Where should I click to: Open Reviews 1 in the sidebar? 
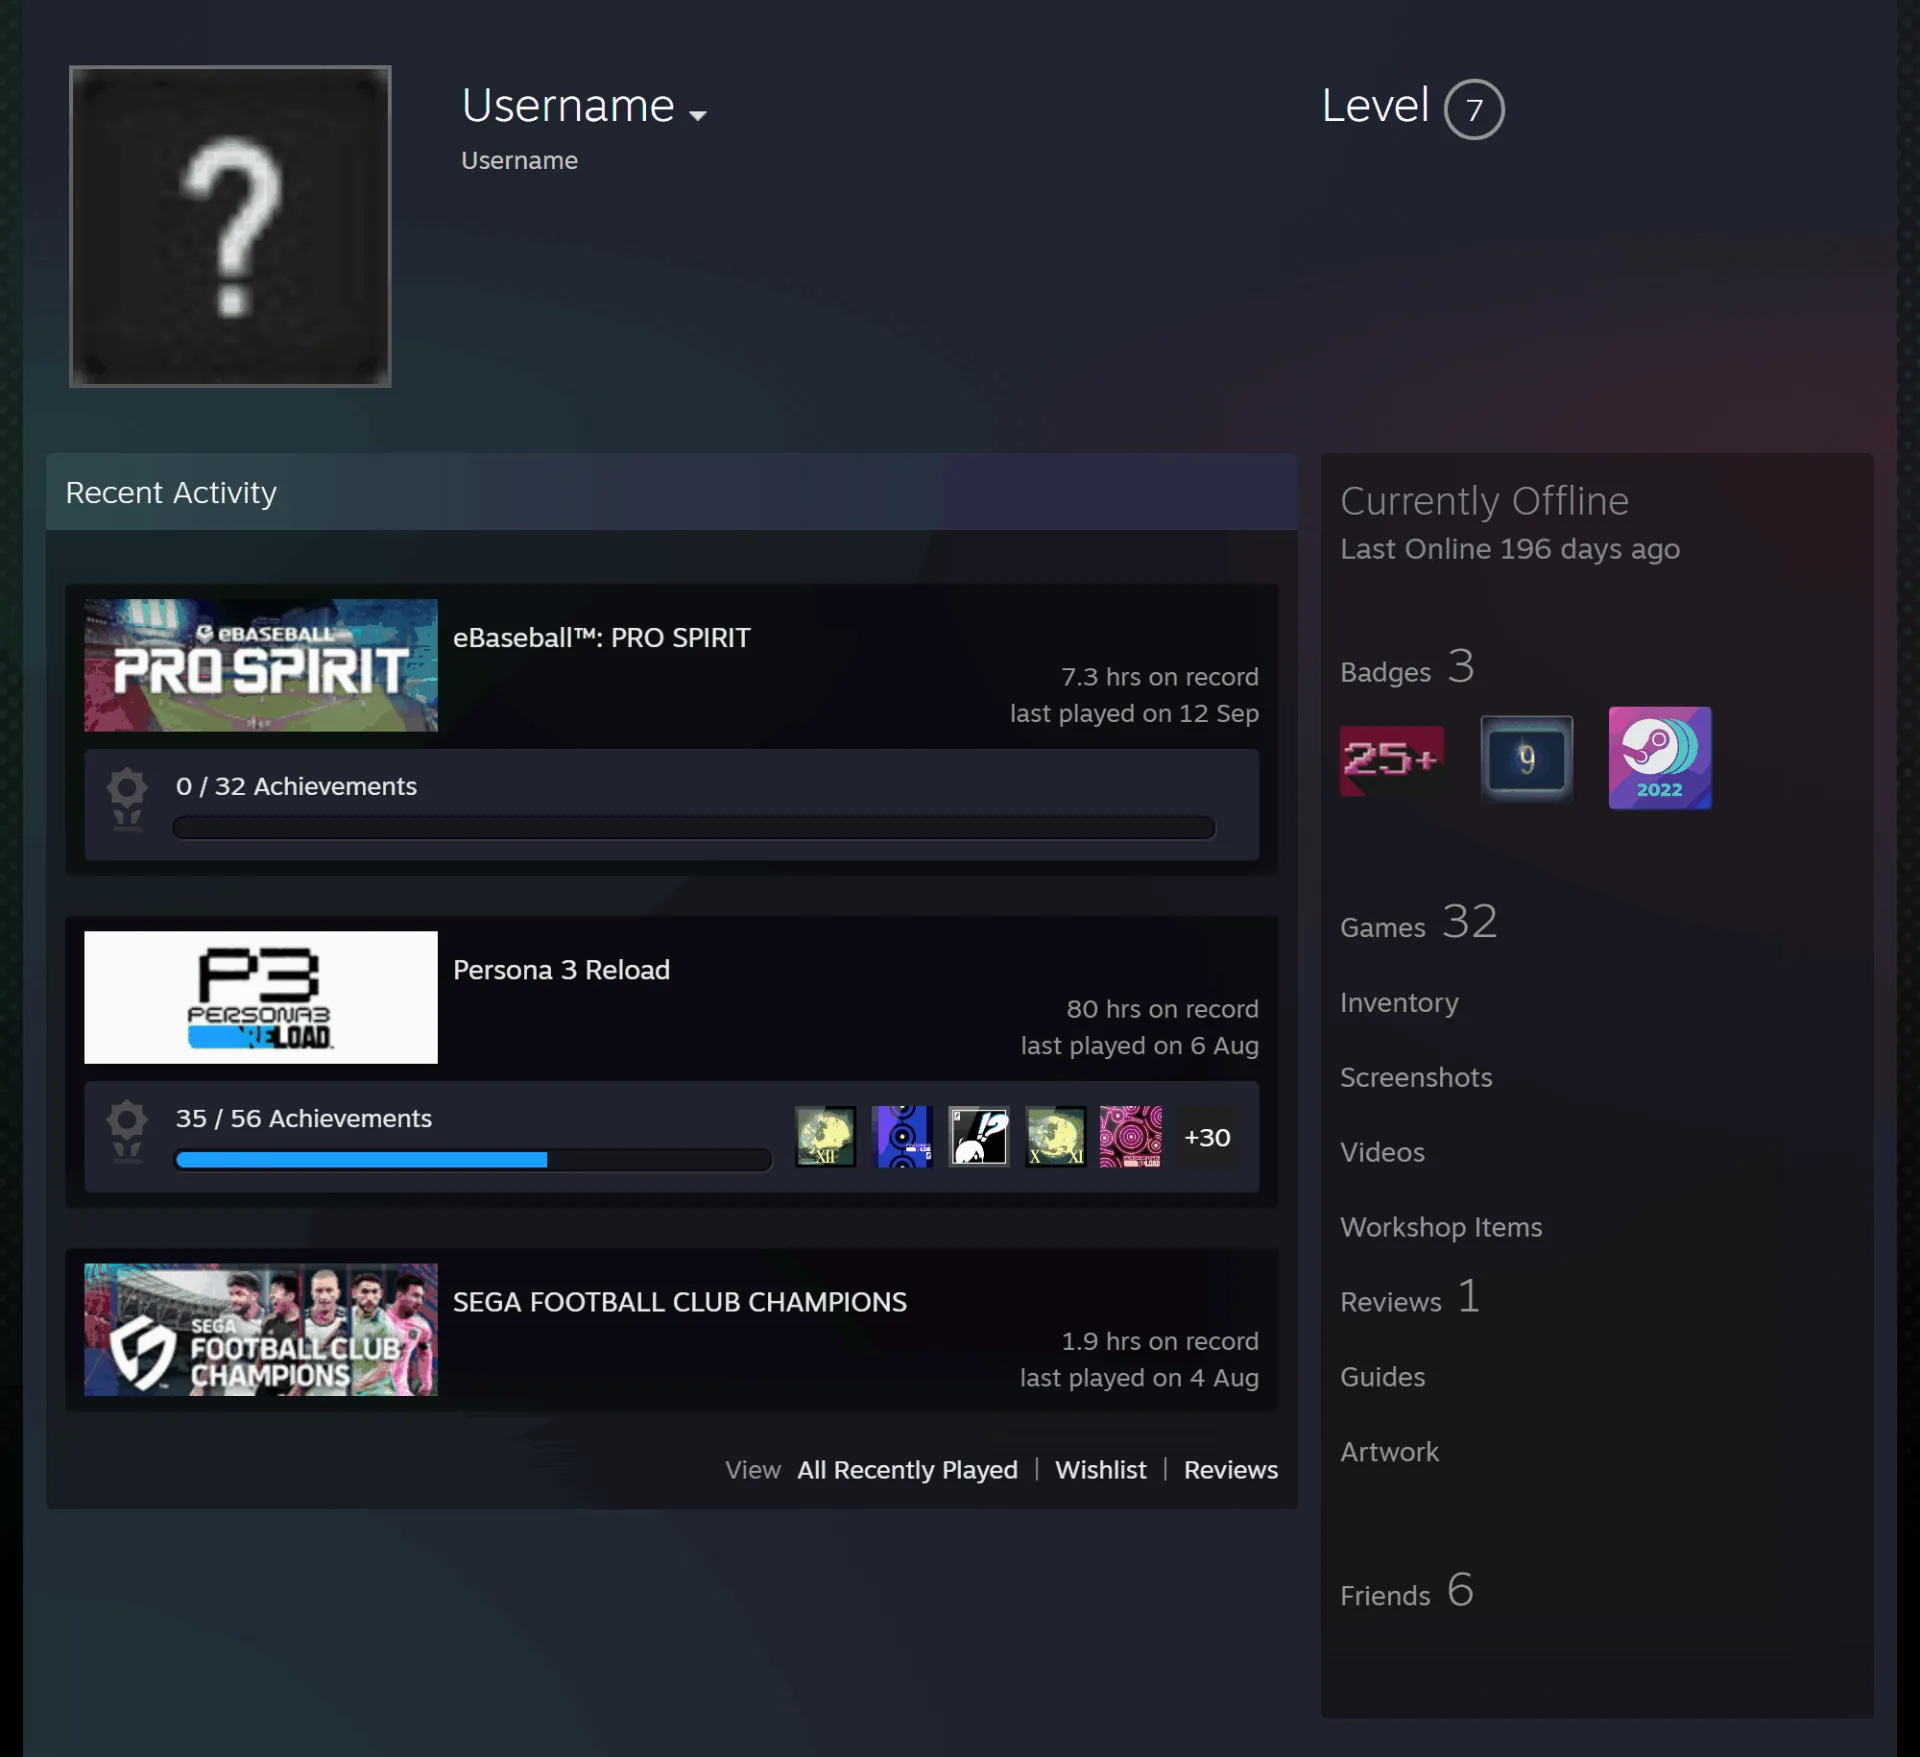[1410, 1298]
